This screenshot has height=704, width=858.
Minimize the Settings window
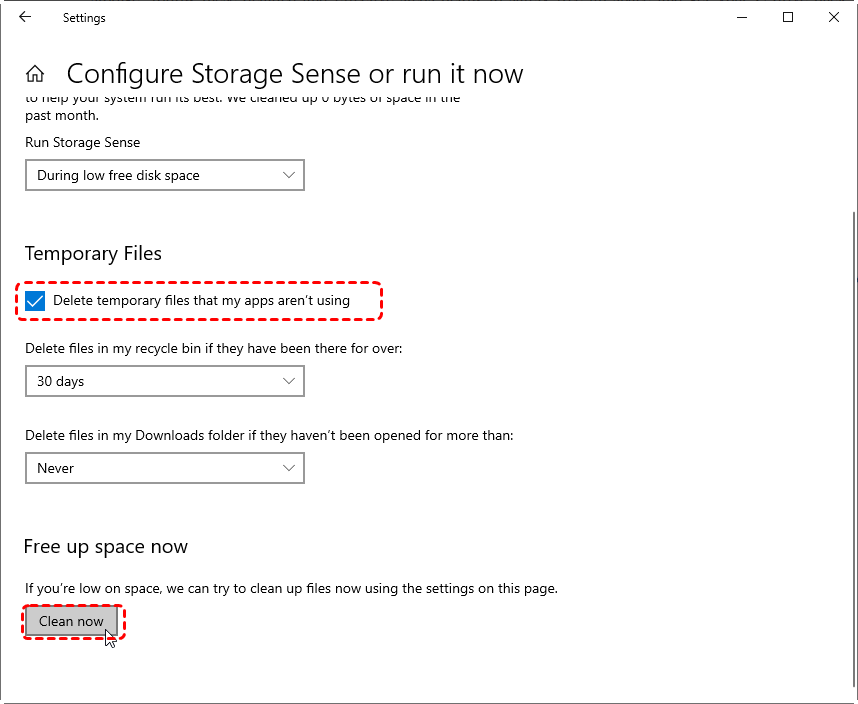pos(742,18)
